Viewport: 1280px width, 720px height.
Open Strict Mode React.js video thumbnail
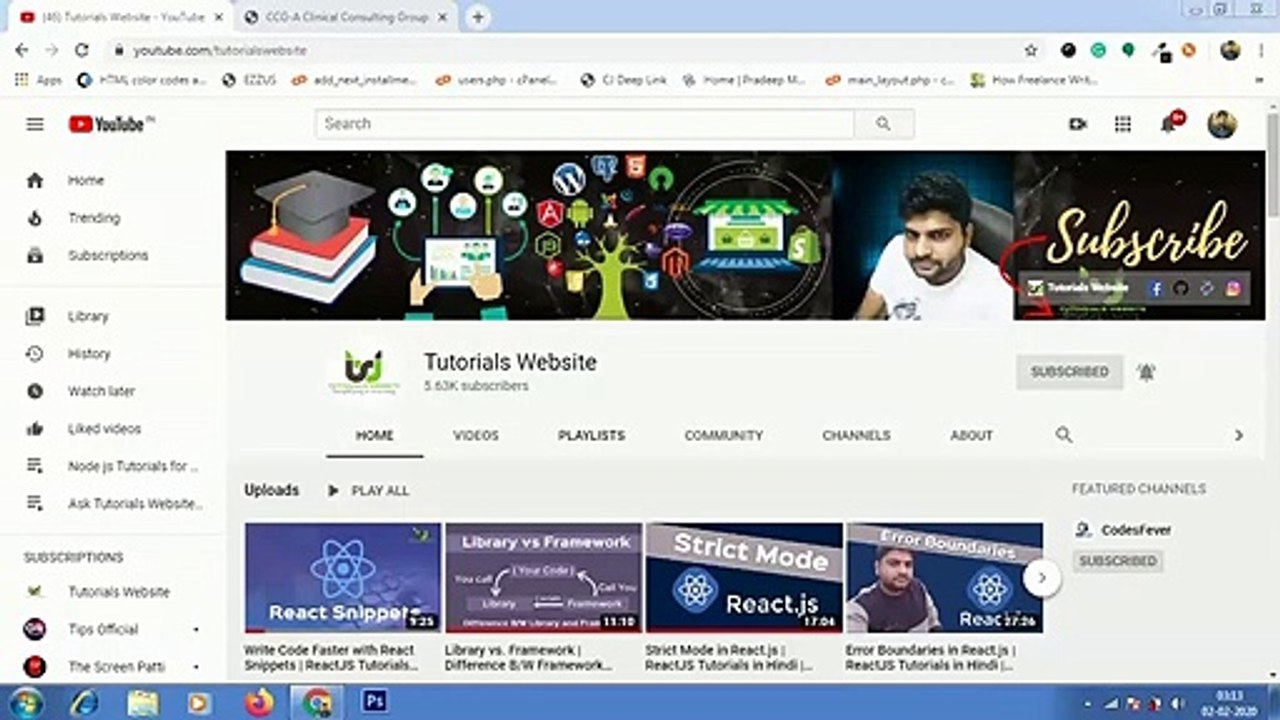point(744,578)
